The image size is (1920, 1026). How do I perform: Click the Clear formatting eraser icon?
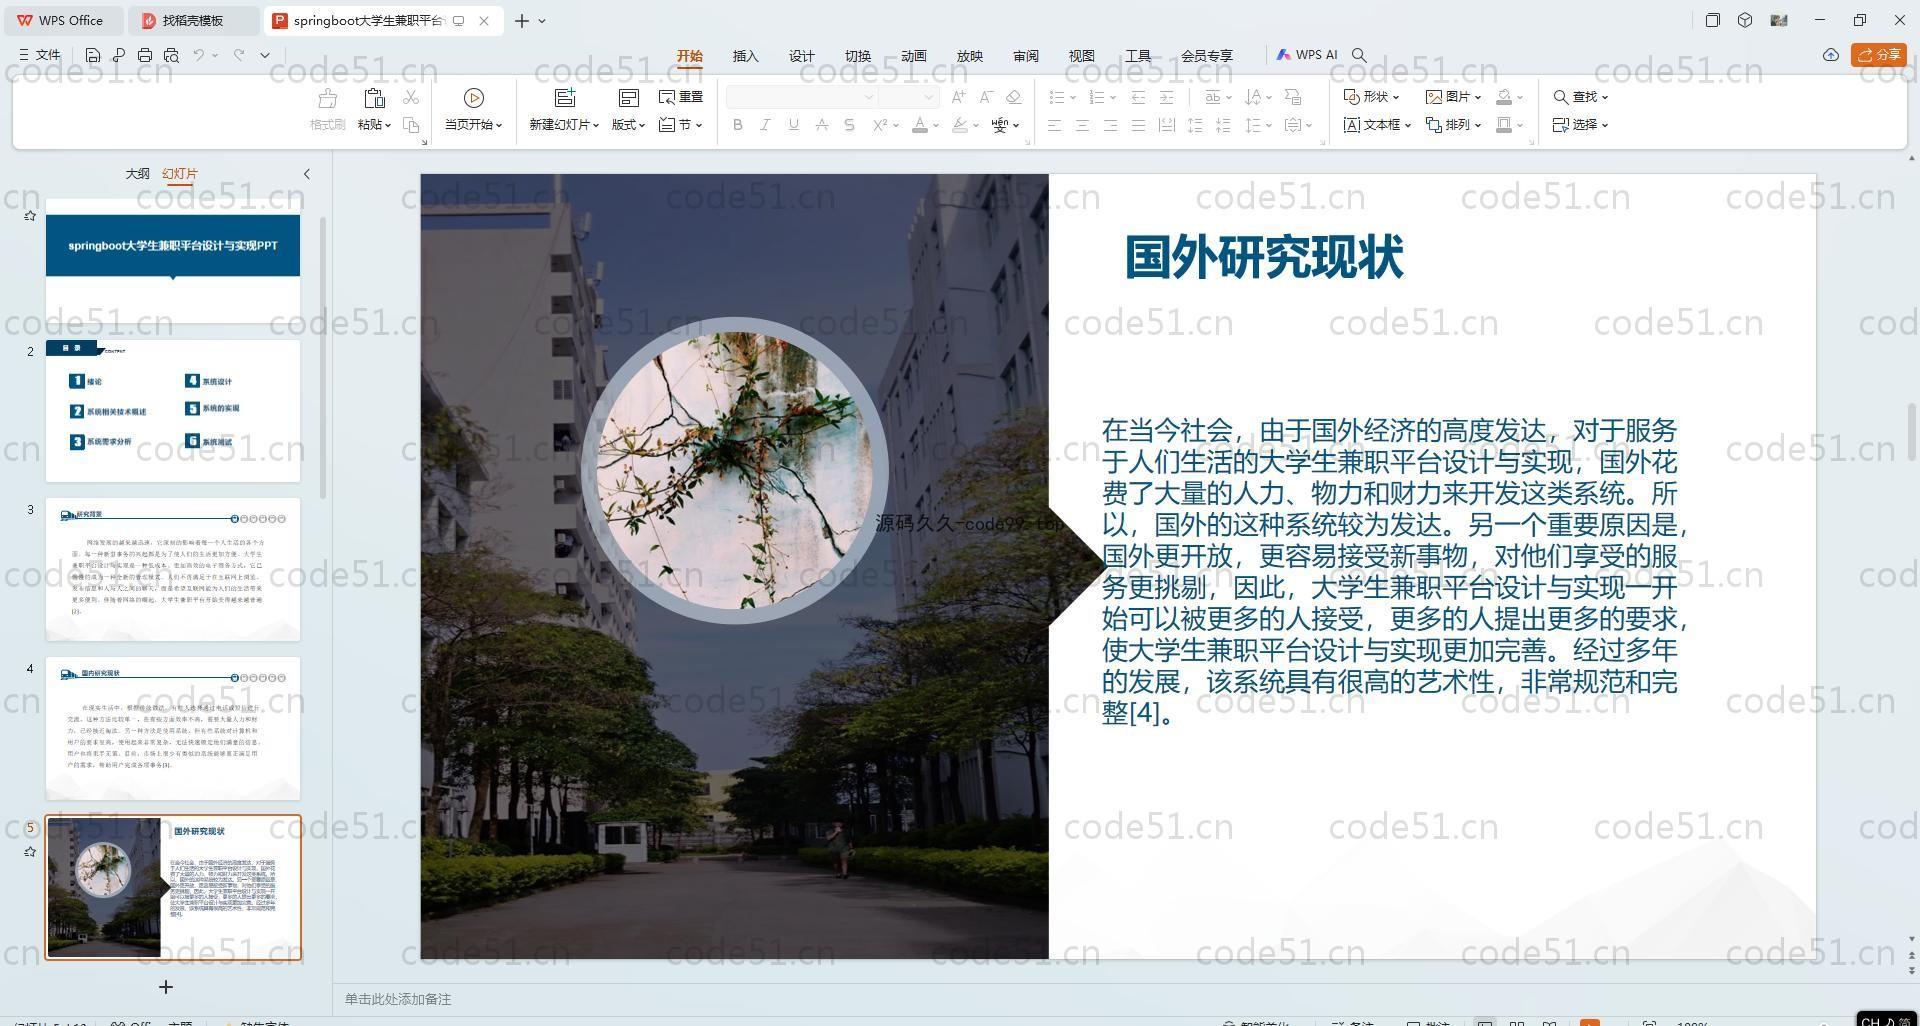(x=1013, y=97)
